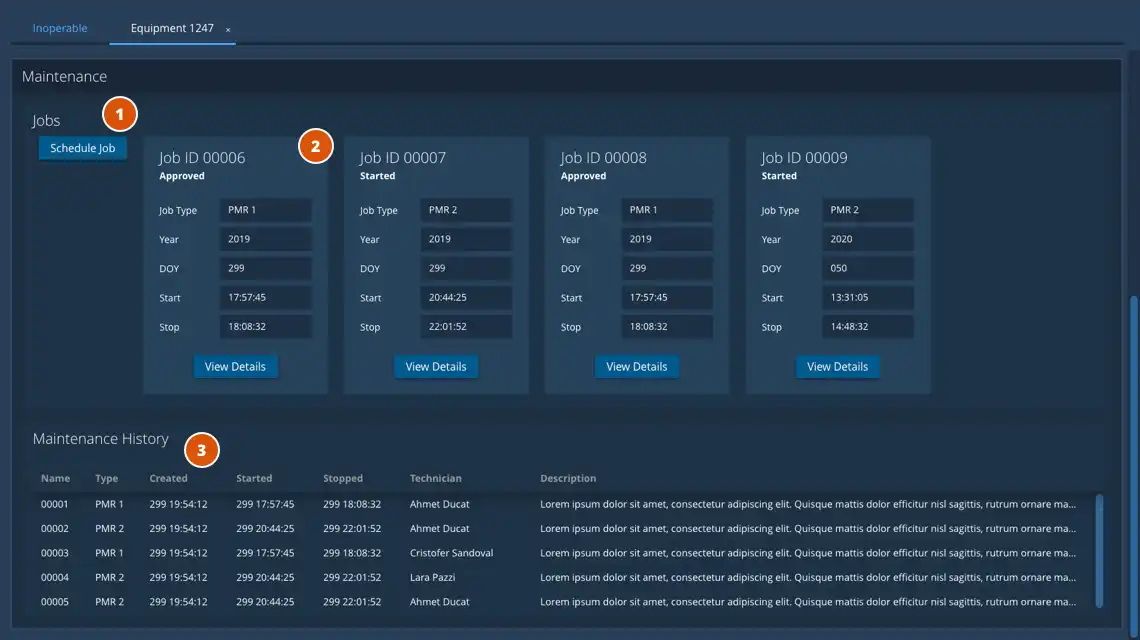The image size is (1140, 640).
Task: Click technician Cristofer Sandoval in history
Action: (451, 553)
